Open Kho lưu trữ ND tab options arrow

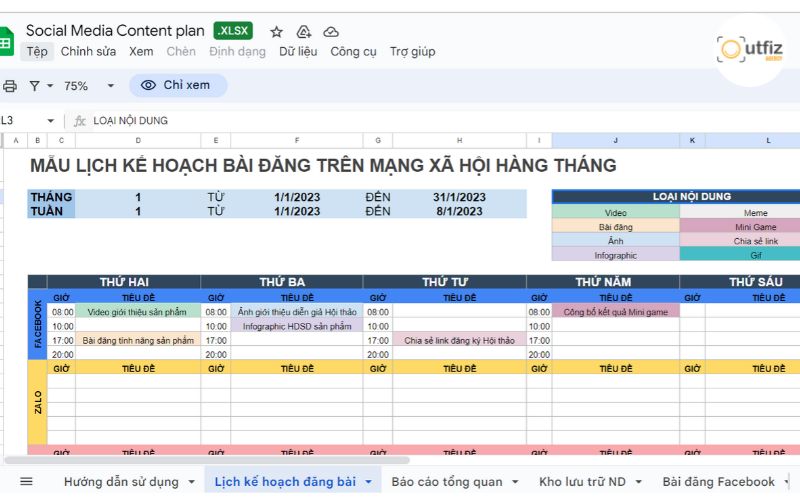click(x=638, y=482)
